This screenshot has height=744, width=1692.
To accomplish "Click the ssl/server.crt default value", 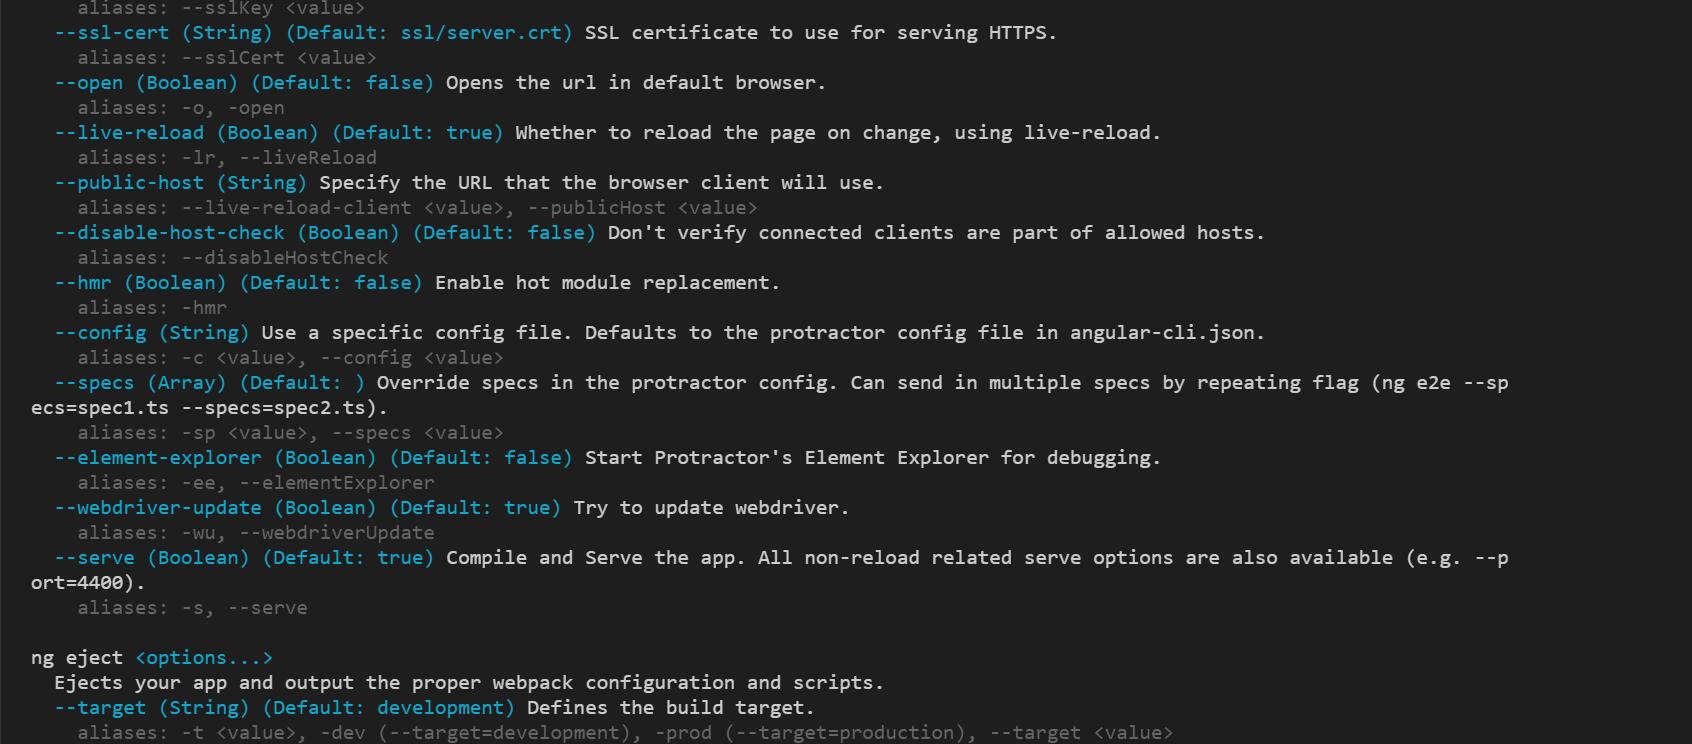I will coord(481,33).
